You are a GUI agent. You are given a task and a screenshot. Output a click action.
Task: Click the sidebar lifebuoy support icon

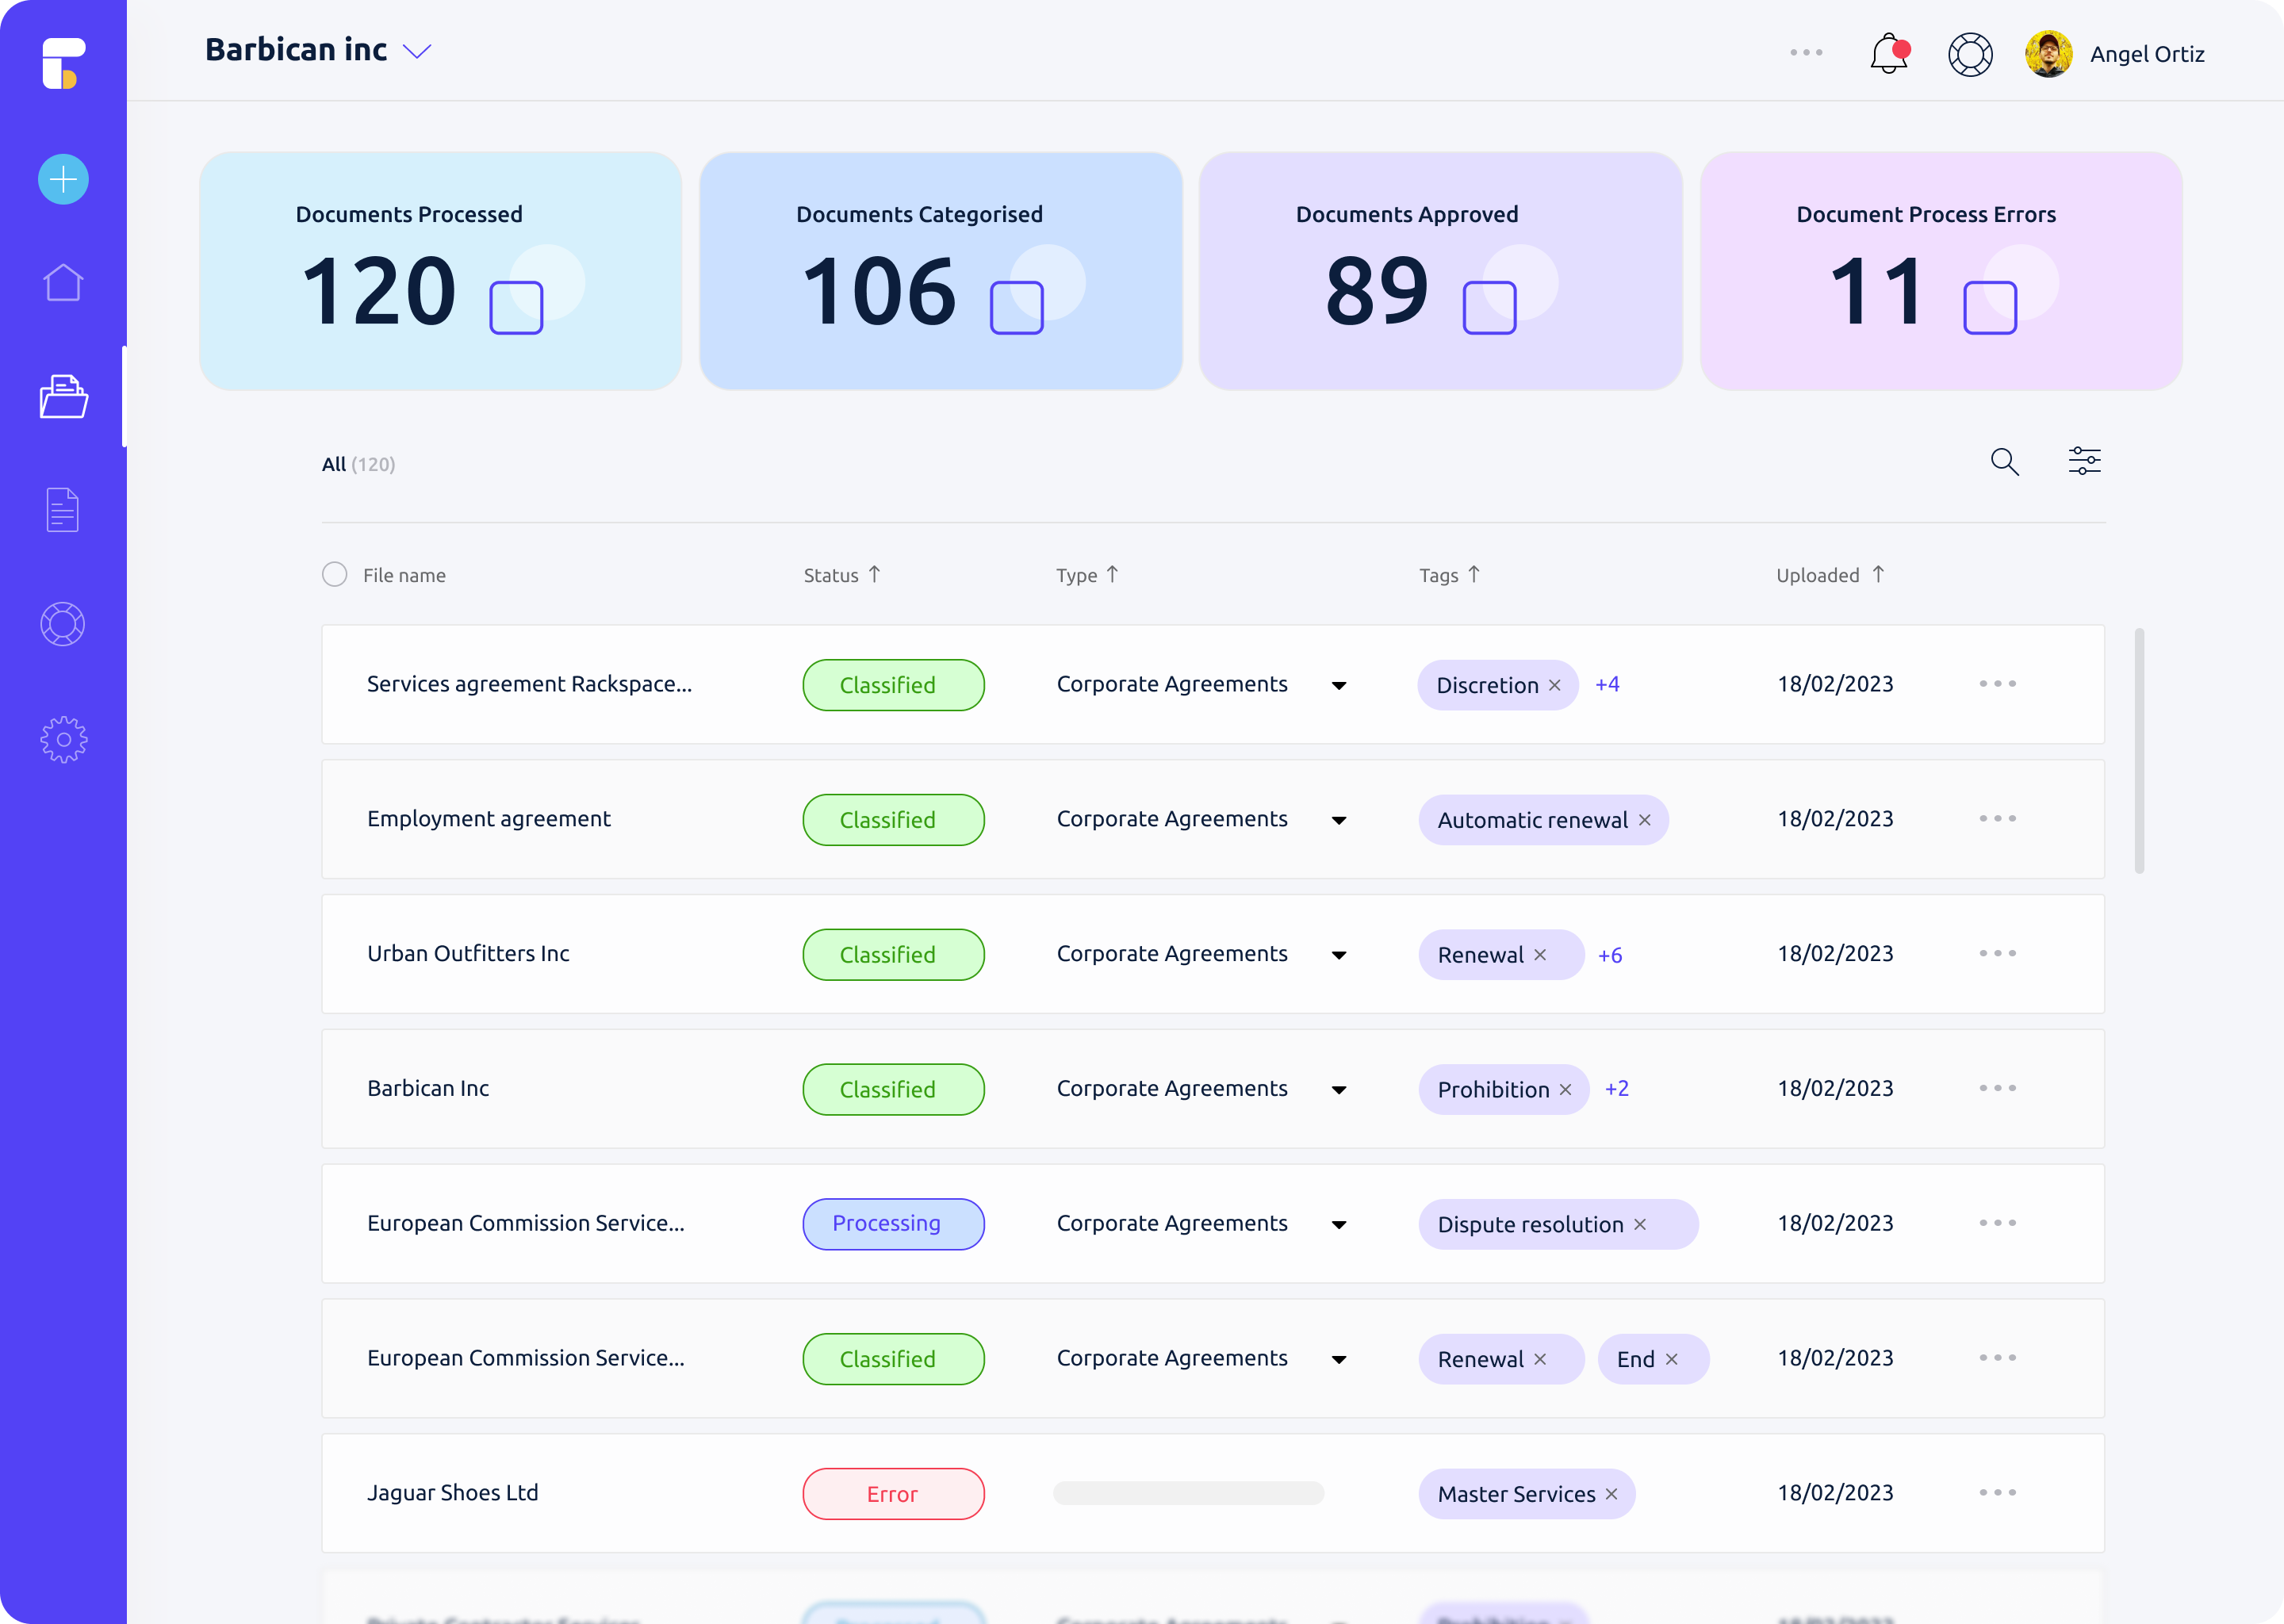point(63,625)
